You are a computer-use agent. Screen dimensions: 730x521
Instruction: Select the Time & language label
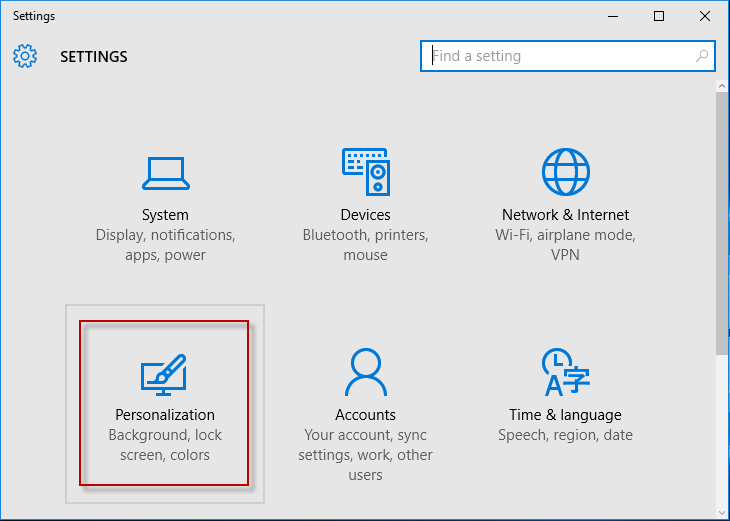coord(565,414)
